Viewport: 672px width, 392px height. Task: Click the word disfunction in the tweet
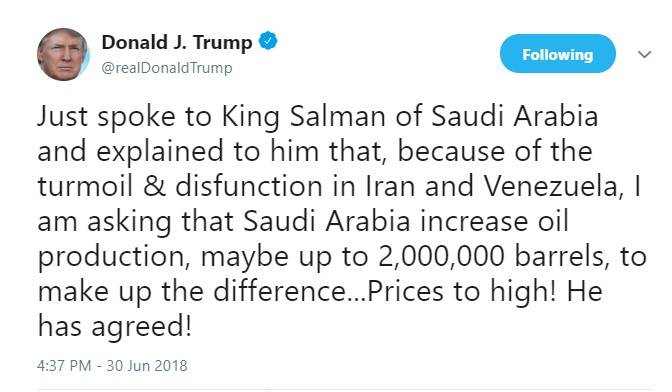click(249, 186)
